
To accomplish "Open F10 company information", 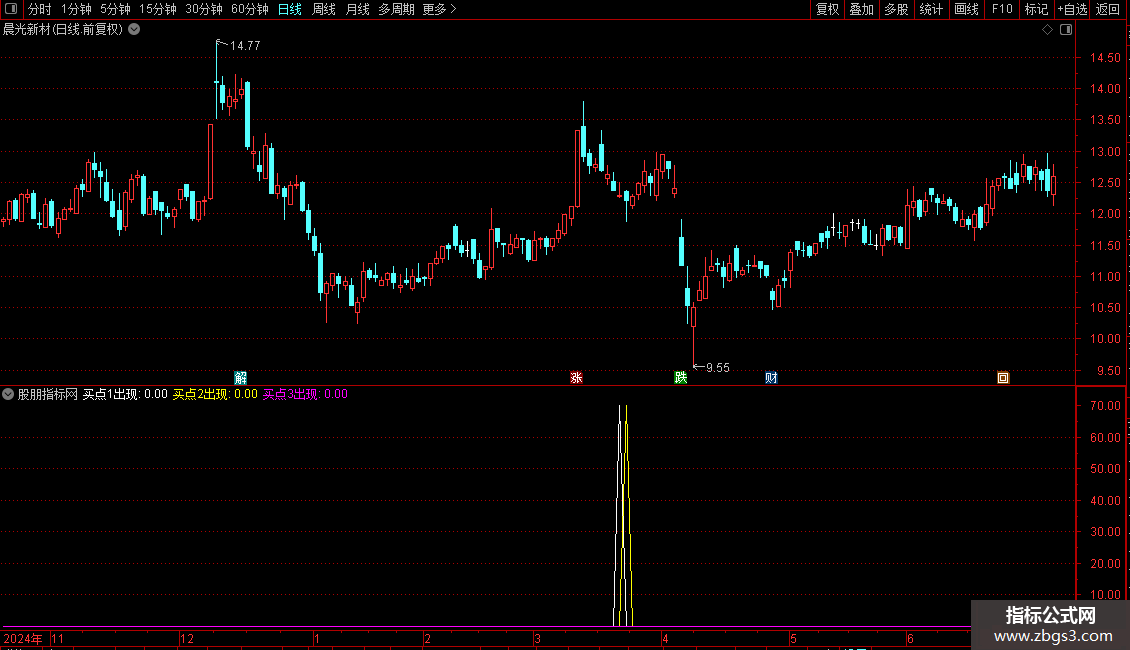I will (x=1002, y=9).
